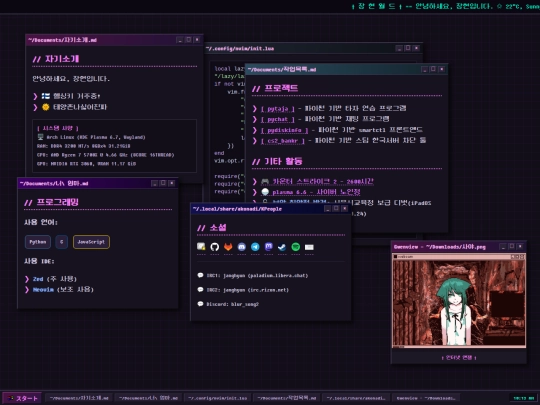
Task: Switch to Gwenview taskbar entry
Action: [425, 398]
